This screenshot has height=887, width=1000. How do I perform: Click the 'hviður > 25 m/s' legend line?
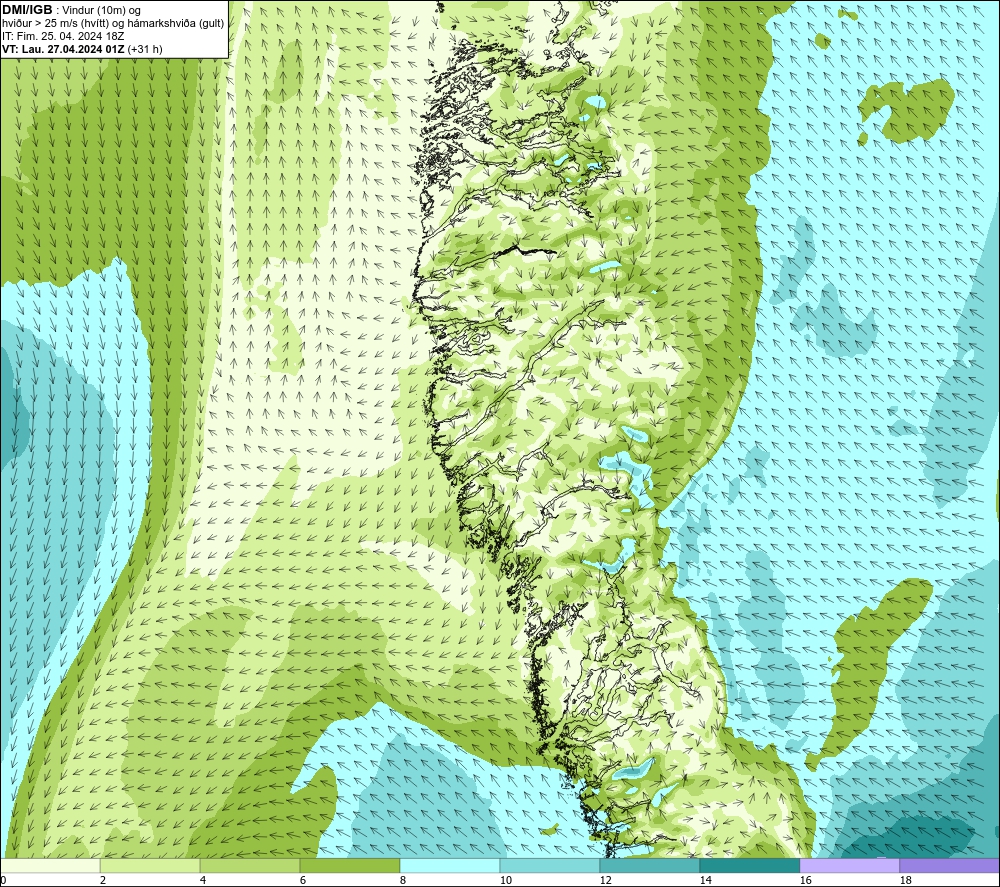[113, 24]
